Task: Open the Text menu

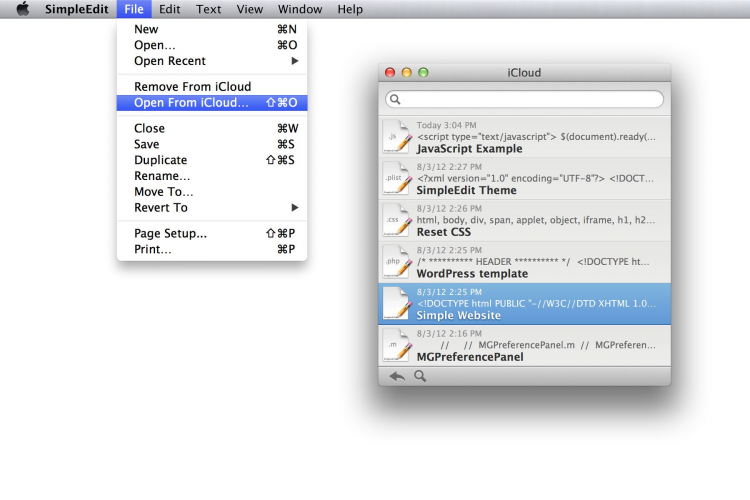Action: click(209, 9)
